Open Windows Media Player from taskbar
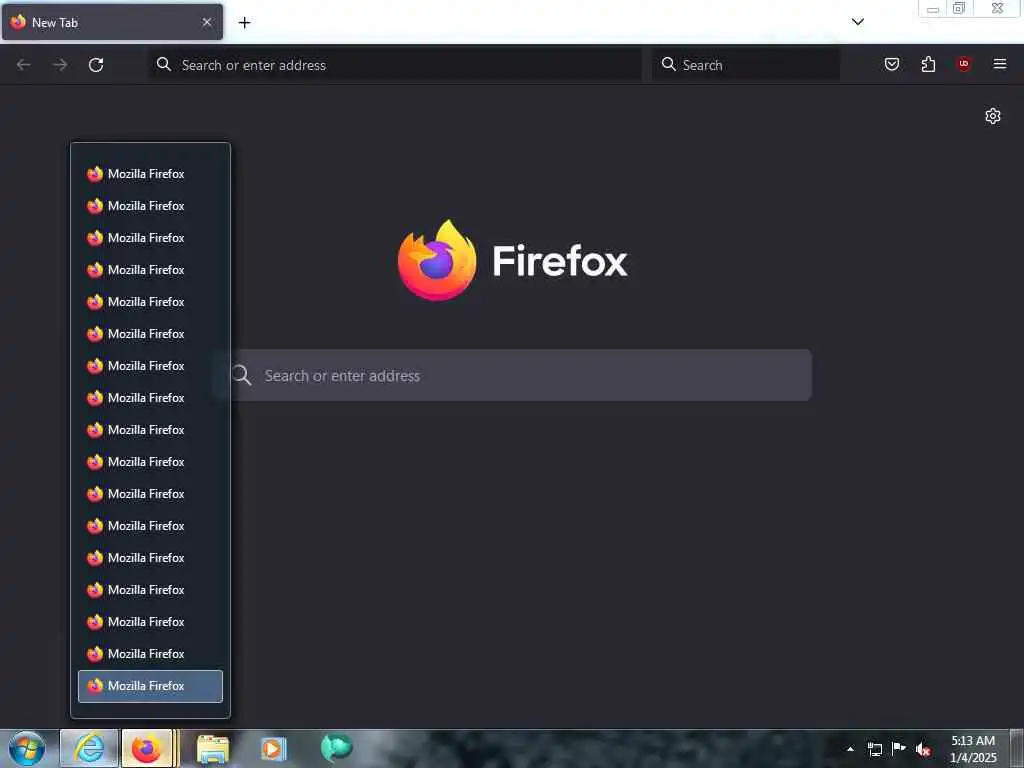1024x768 pixels. (274, 748)
